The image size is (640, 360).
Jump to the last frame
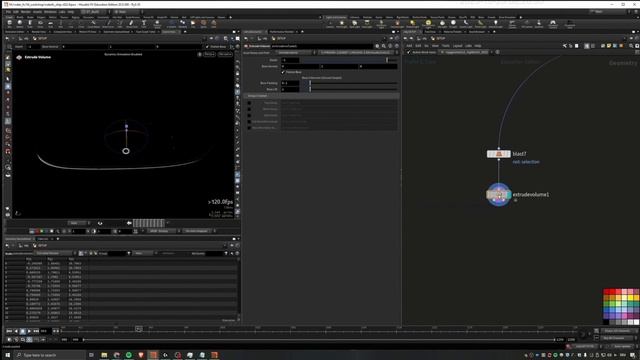tap(36, 331)
